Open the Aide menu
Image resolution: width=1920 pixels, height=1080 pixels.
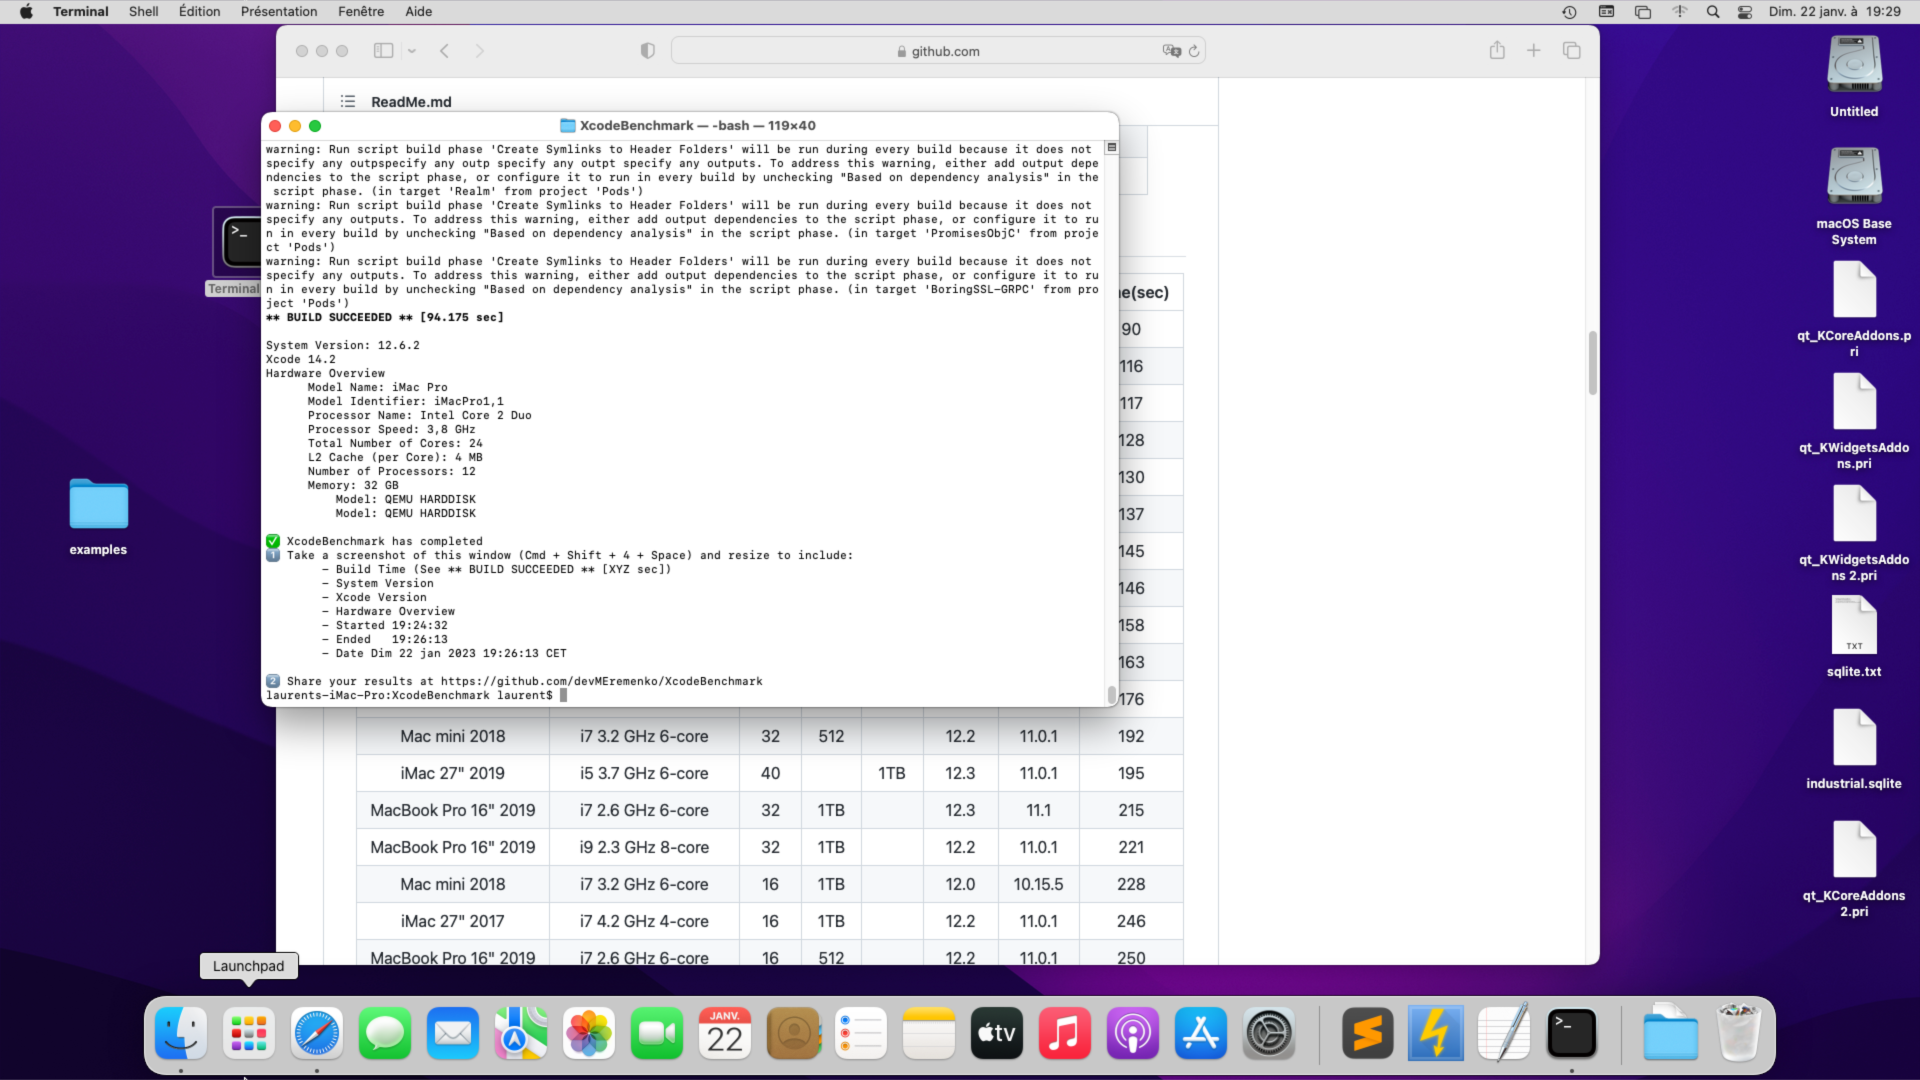(x=419, y=12)
